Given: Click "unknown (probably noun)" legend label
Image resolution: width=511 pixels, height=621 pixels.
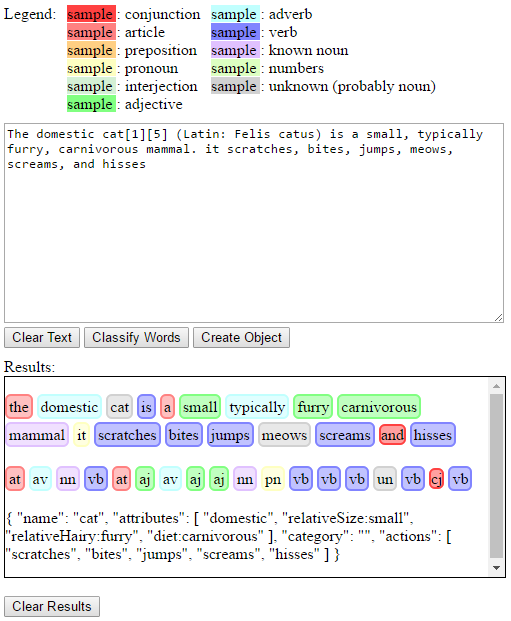Looking at the screenshot, I should click(x=352, y=86).
